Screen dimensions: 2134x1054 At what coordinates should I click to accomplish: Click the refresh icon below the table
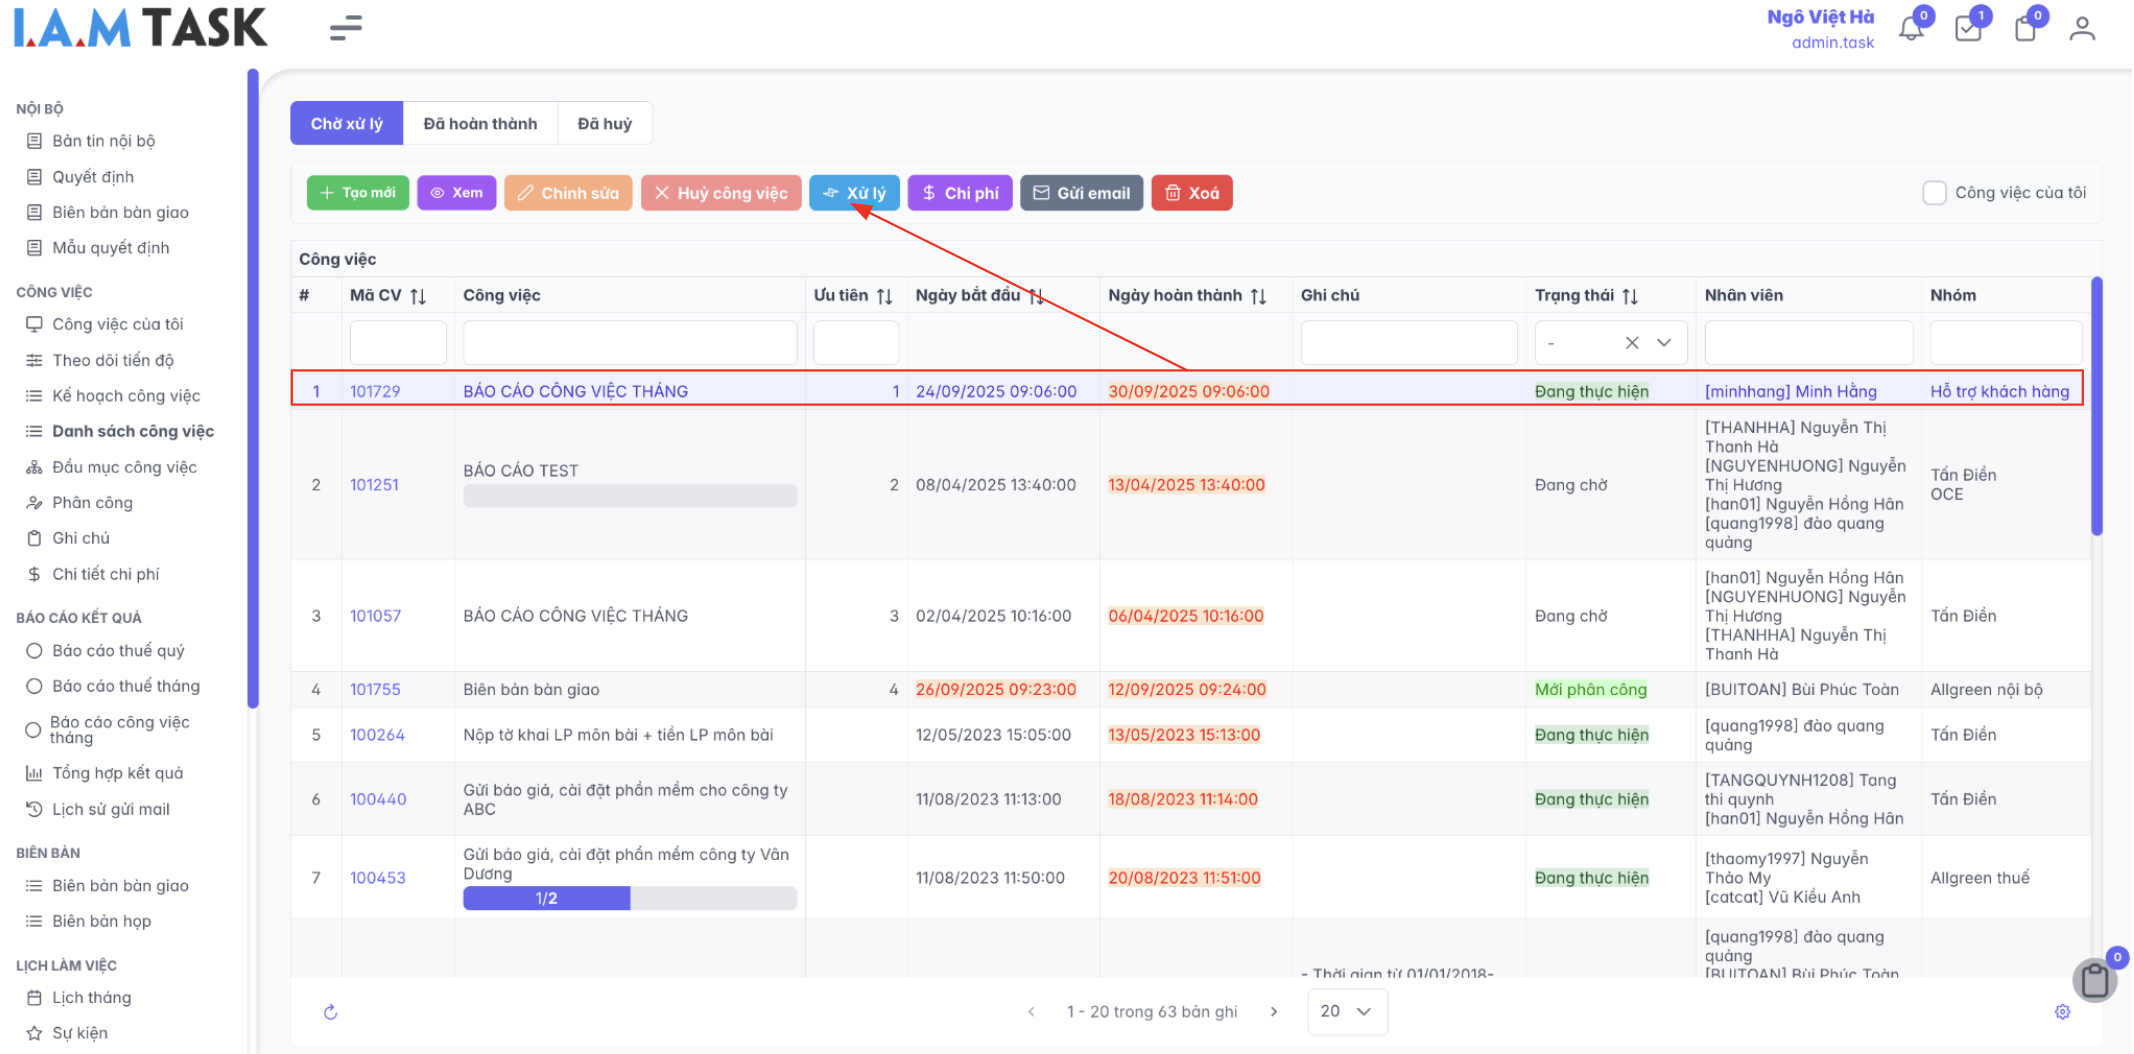pyautogui.click(x=331, y=1012)
